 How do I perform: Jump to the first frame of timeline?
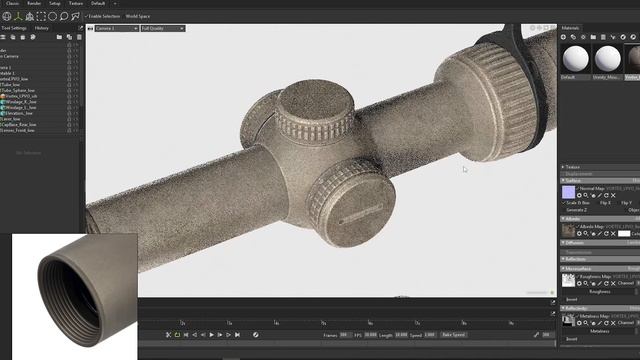186,335
